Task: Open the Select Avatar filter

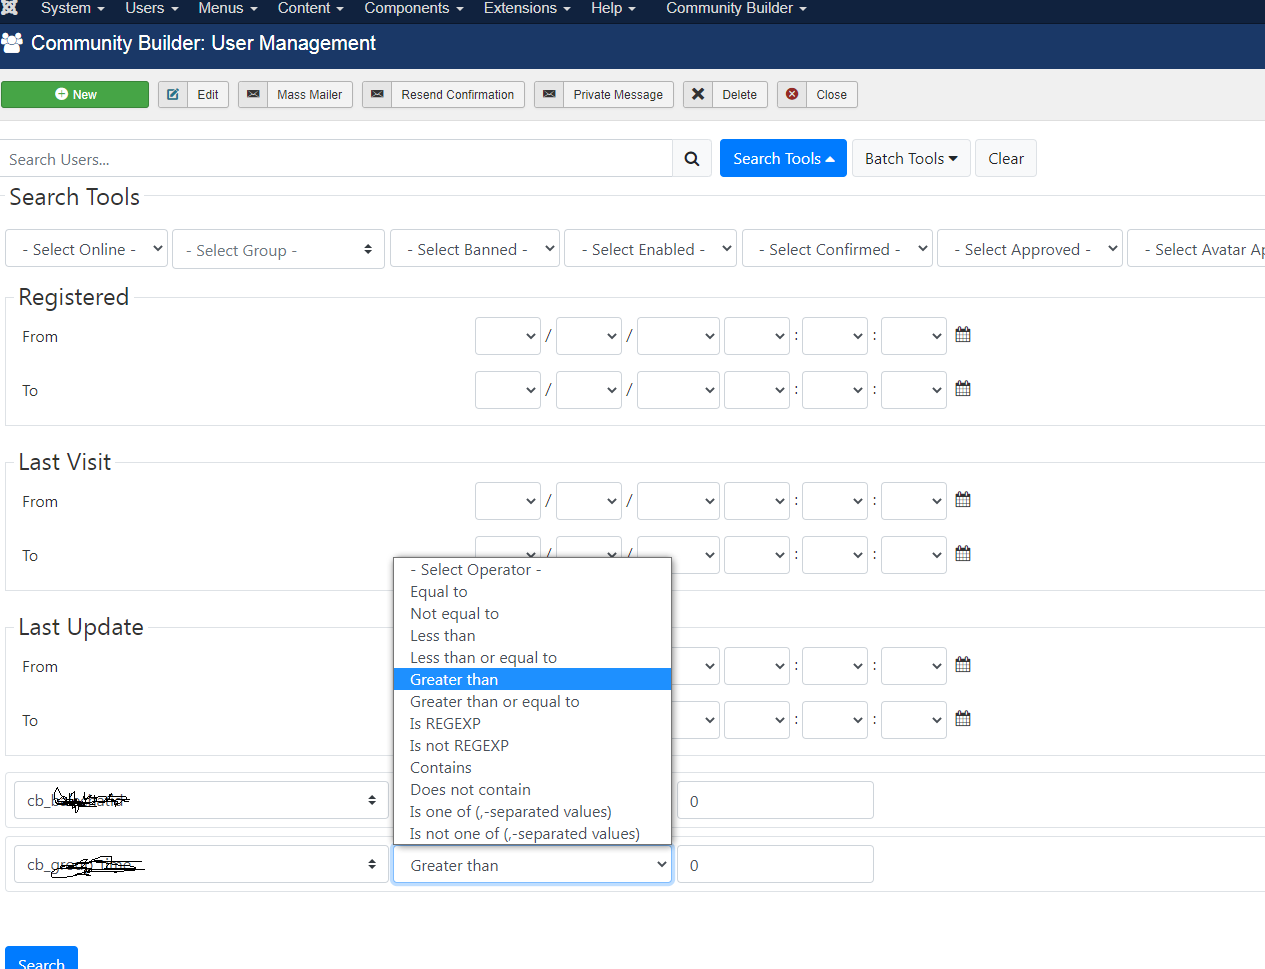Action: pyautogui.click(x=1197, y=249)
